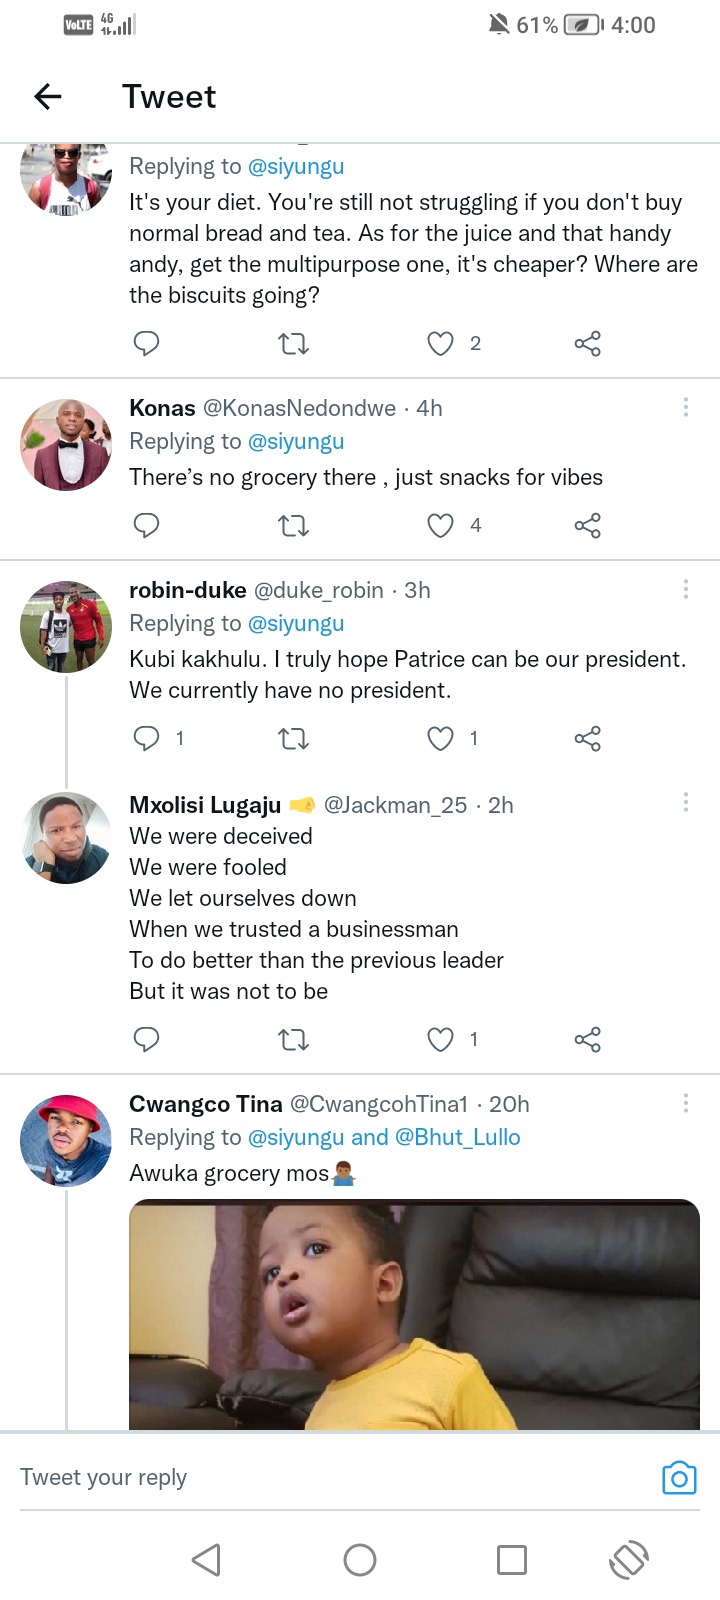This screenshot has width=720, height=1600.
Task: Tap the 'Tweet your reply' field
Action: [x=330, y=1477]
